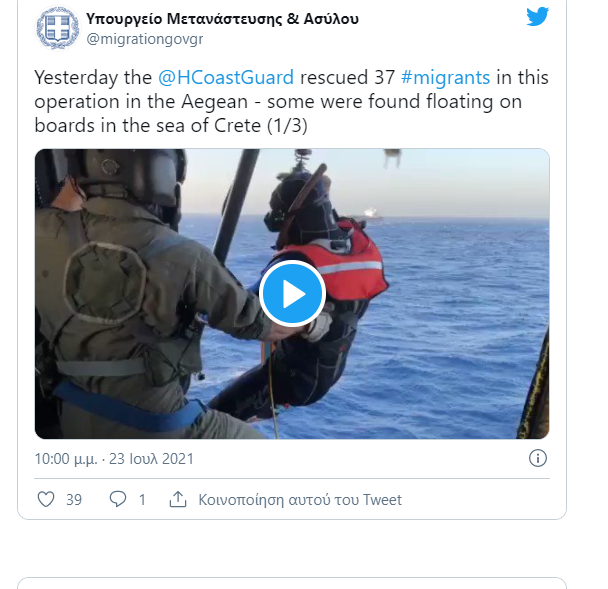Click the 10:00 μ.μ. tweet time
The height and width of the screenshot is (589, 608).
tap(66, 459)
